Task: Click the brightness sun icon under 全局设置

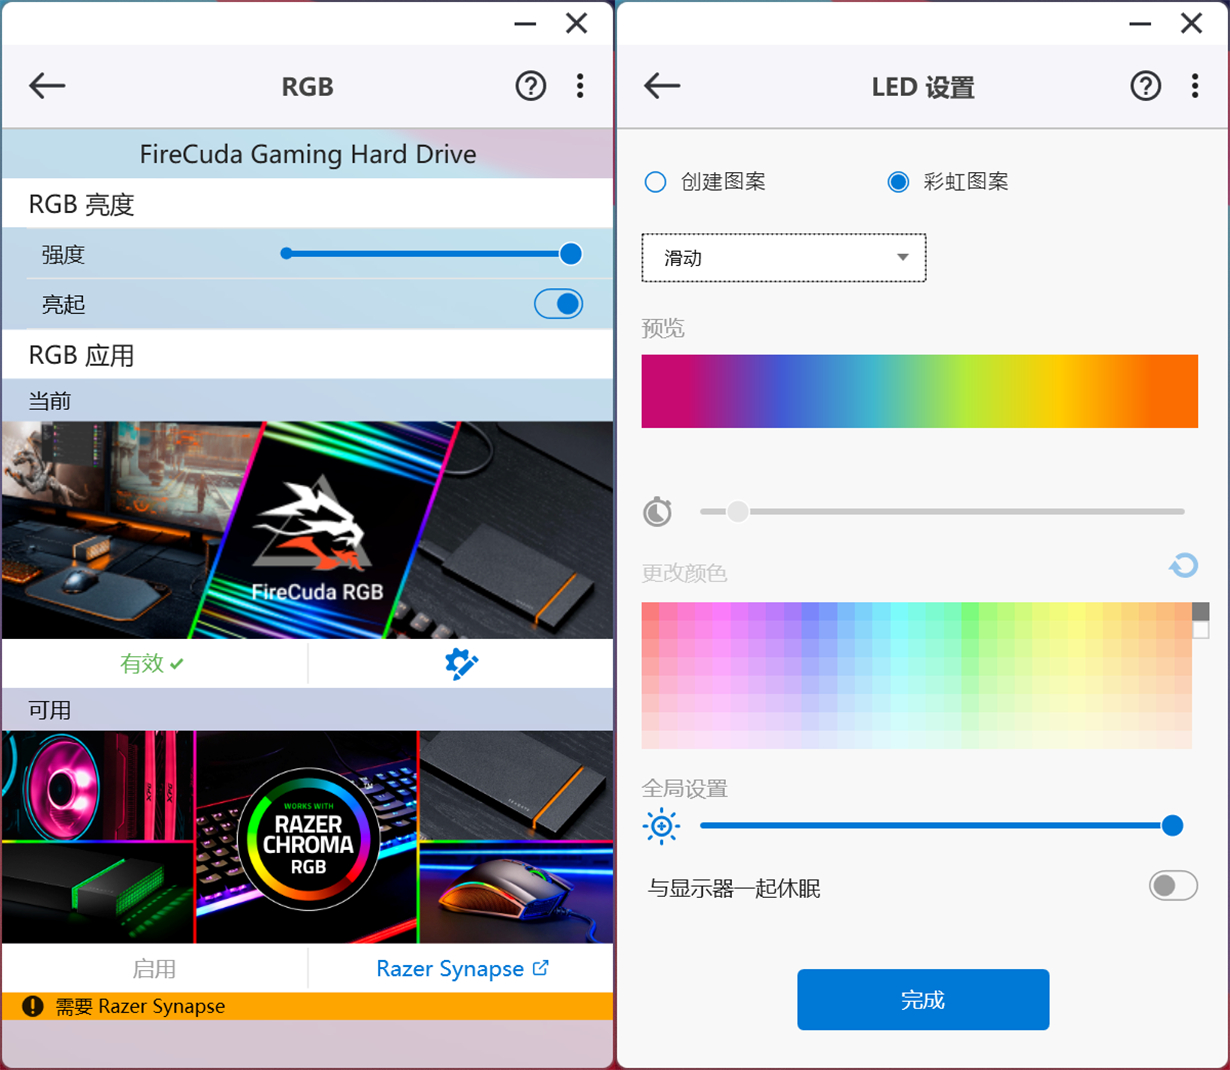Action: point(661,826)
